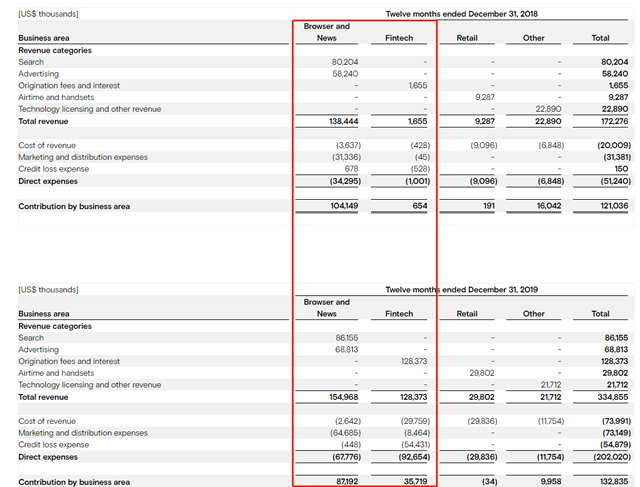Image resolution: width=640 pixels, height=487 pixels.
Task: Click 2018 Retail contribution value 191
Action: click(487, 206)
